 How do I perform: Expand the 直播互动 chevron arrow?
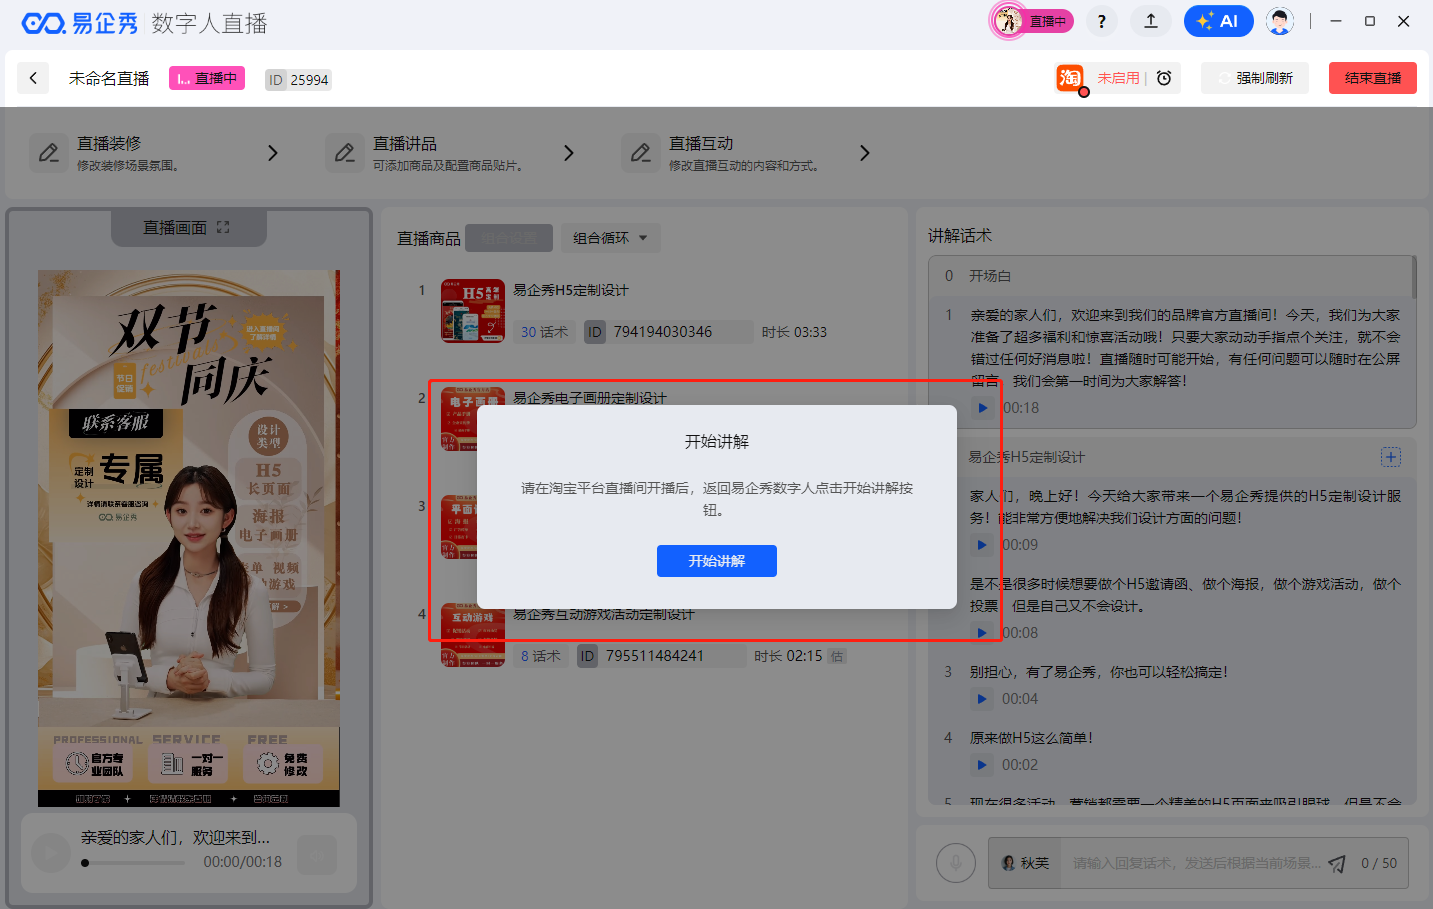pyautogui.click(x=864, y=153)
